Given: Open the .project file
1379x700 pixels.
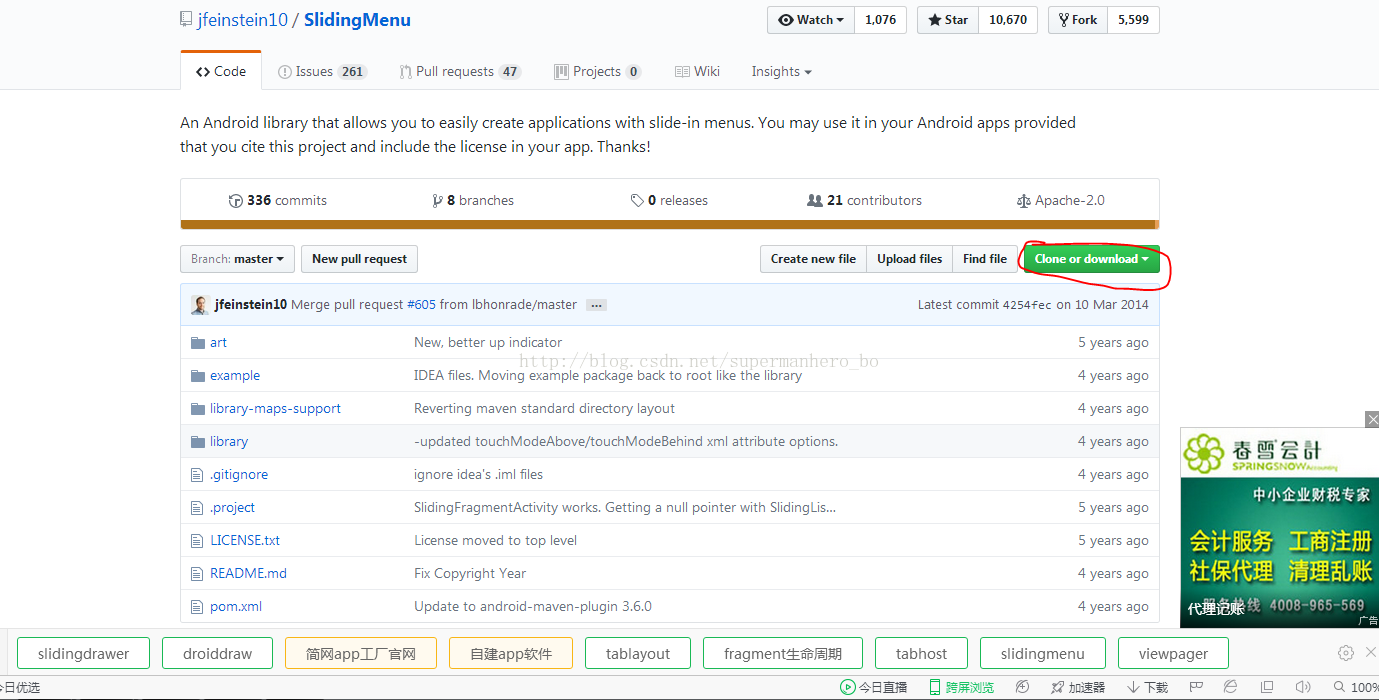Looking at the screenshot, I should point(232,507).
